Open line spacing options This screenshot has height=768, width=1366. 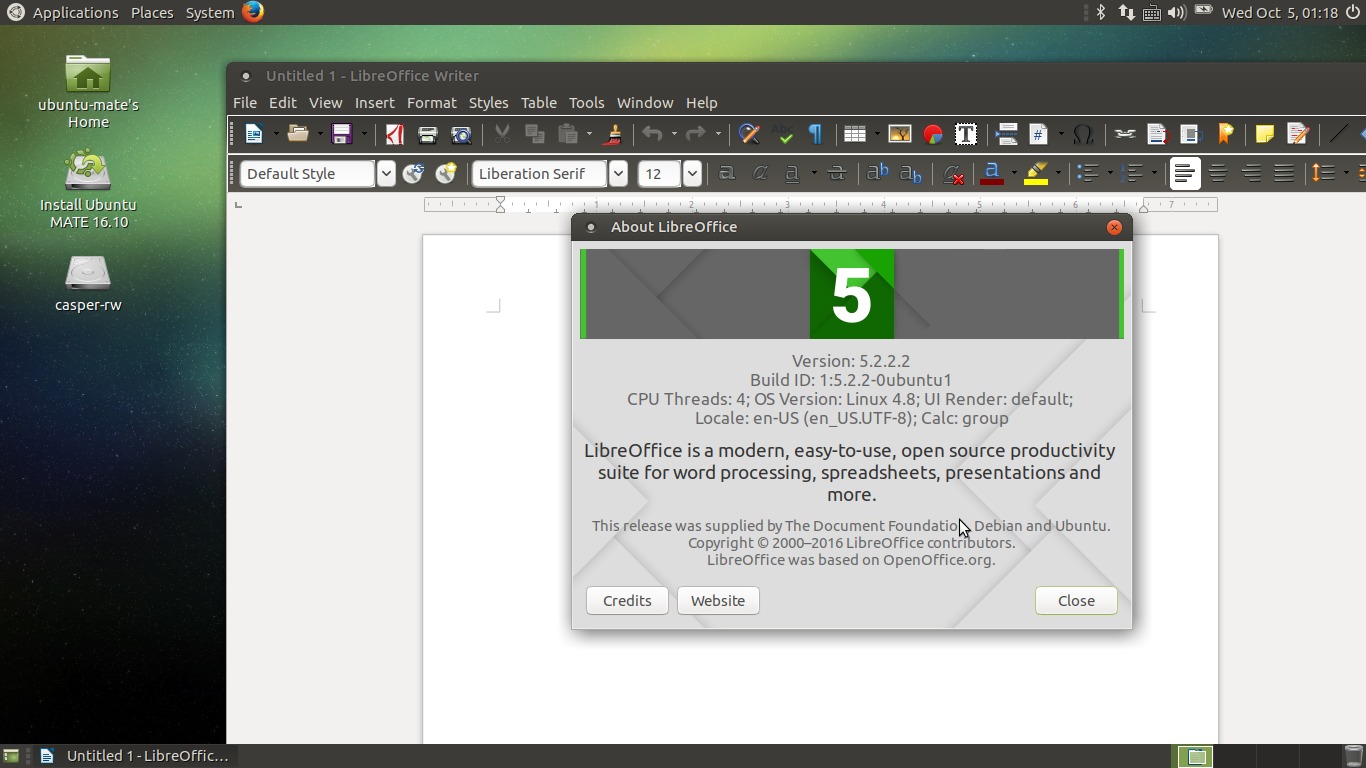click(1324, 173)
